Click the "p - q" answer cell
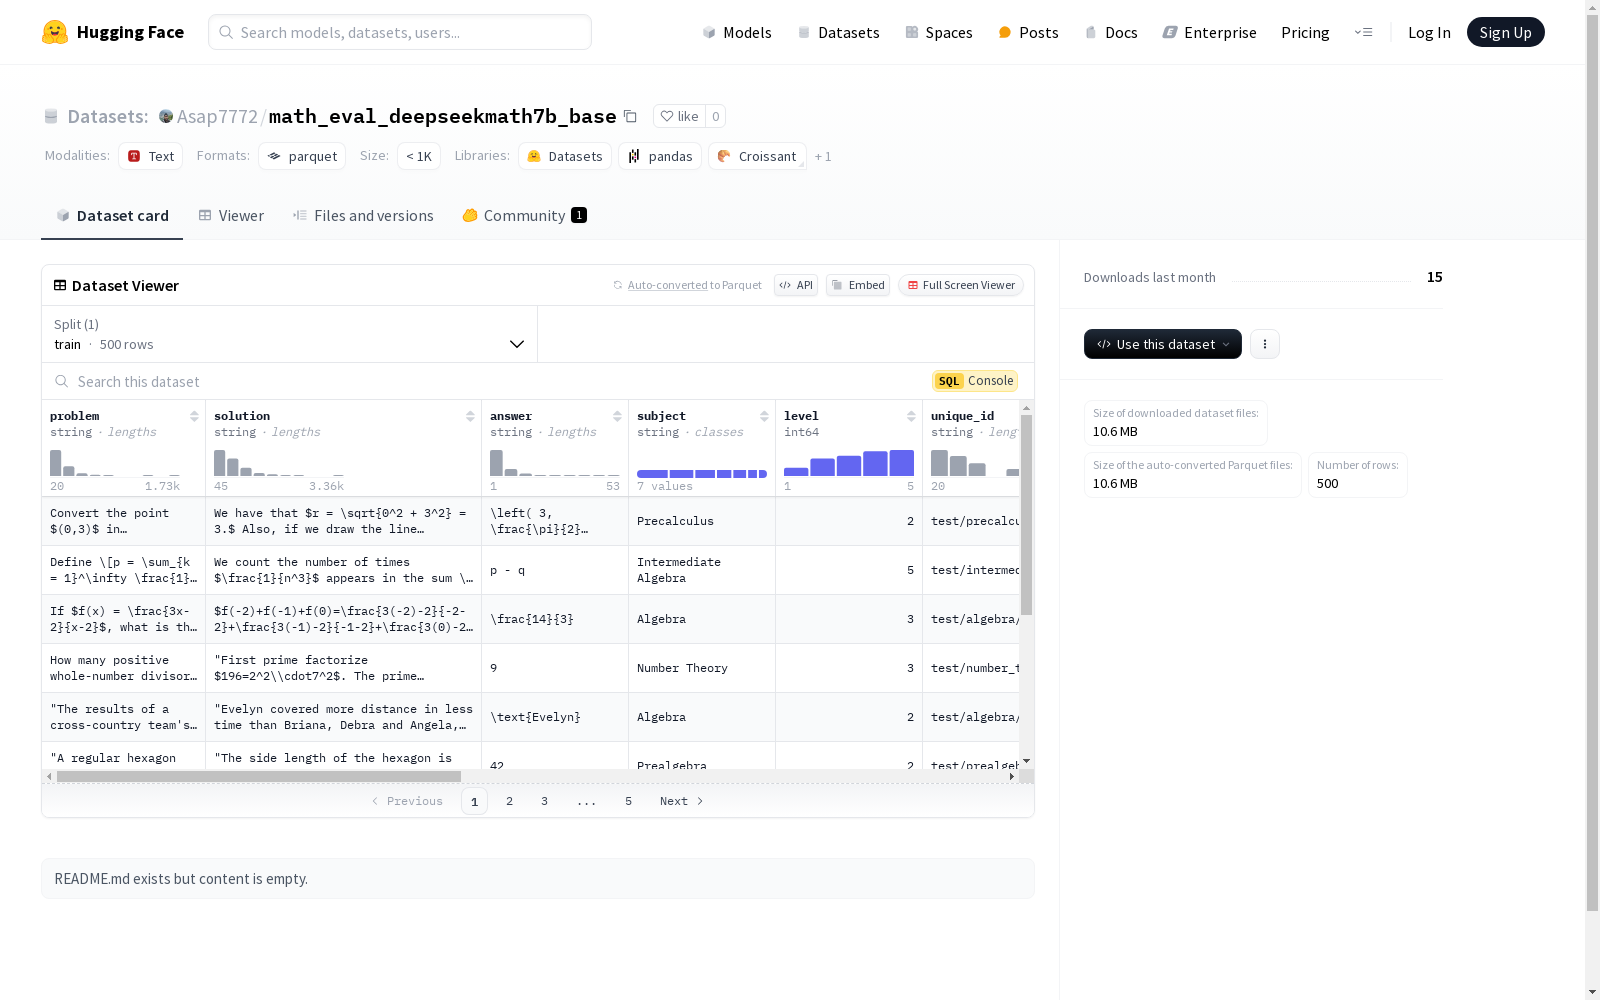This screenshot has width=1600, height=1000. pos(555,570)
